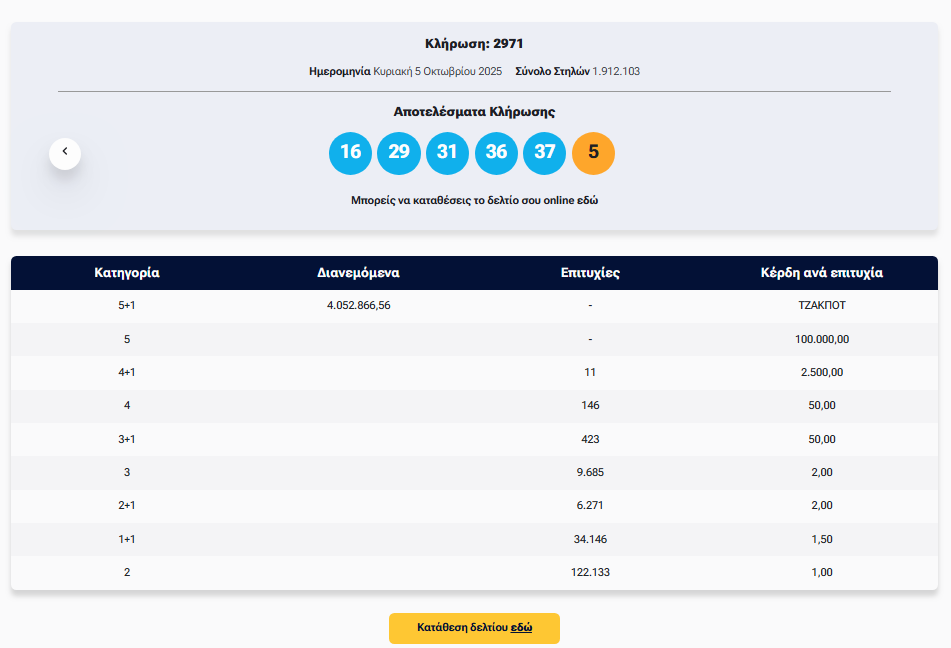Viewport: 951px width, 648px height.
Task: Click the previous draw chevron arrow
Action: click(x=65, y=153)
